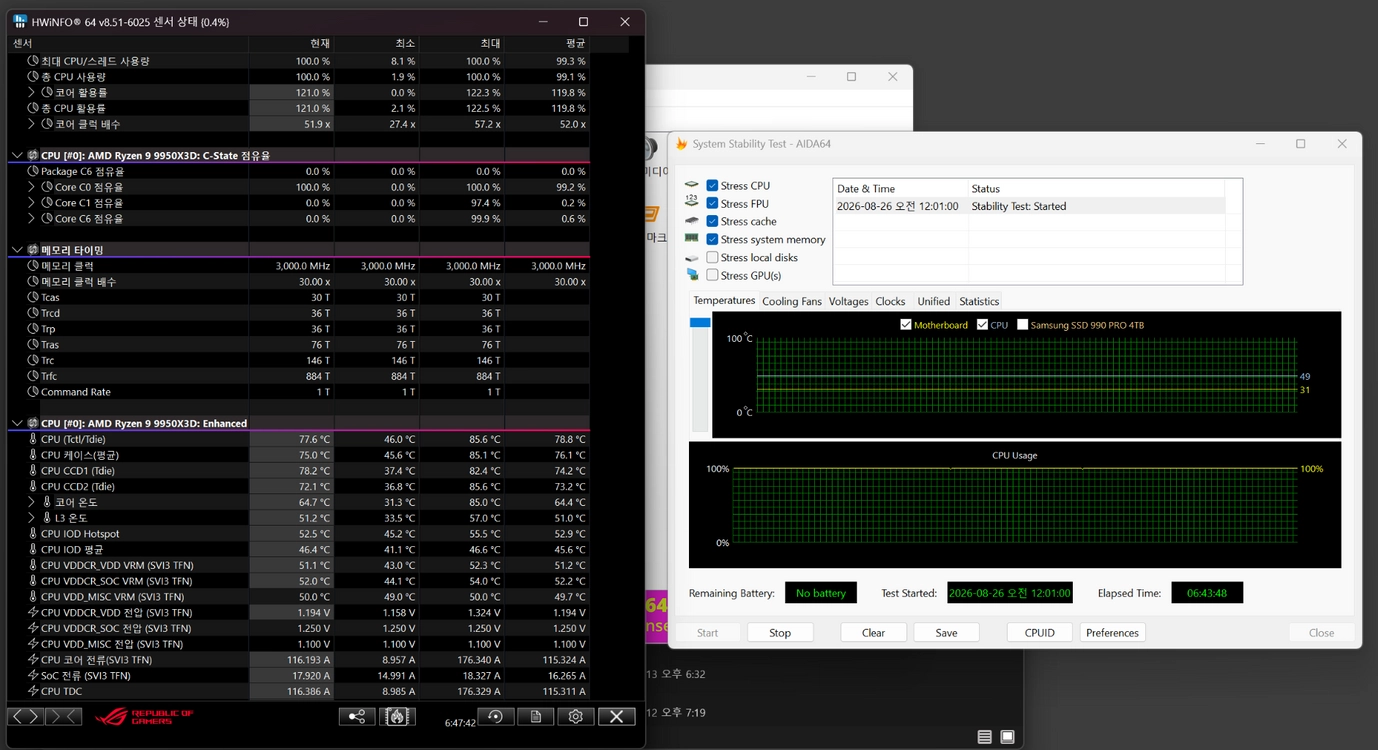The height and width of the screenshot is (750, 1378).
Task: Switch to Cooling Fans tab
Action: tap(792, 301)
